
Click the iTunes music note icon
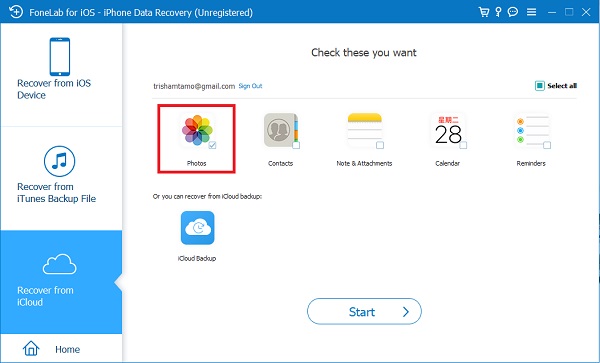coord(59,161)
